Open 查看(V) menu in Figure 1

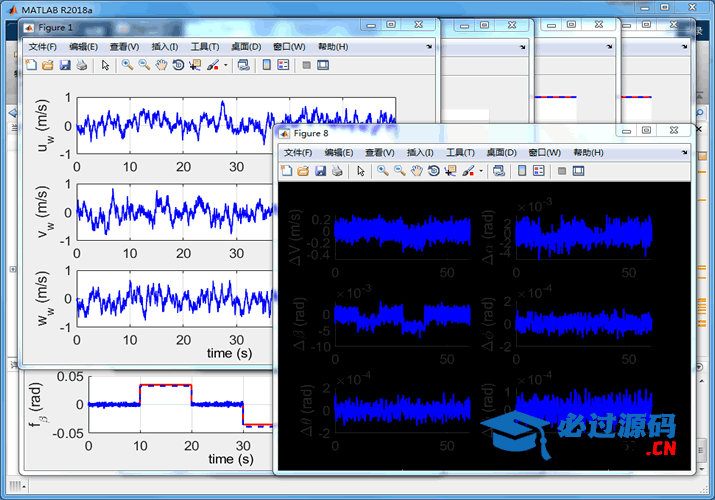point(124,47)
